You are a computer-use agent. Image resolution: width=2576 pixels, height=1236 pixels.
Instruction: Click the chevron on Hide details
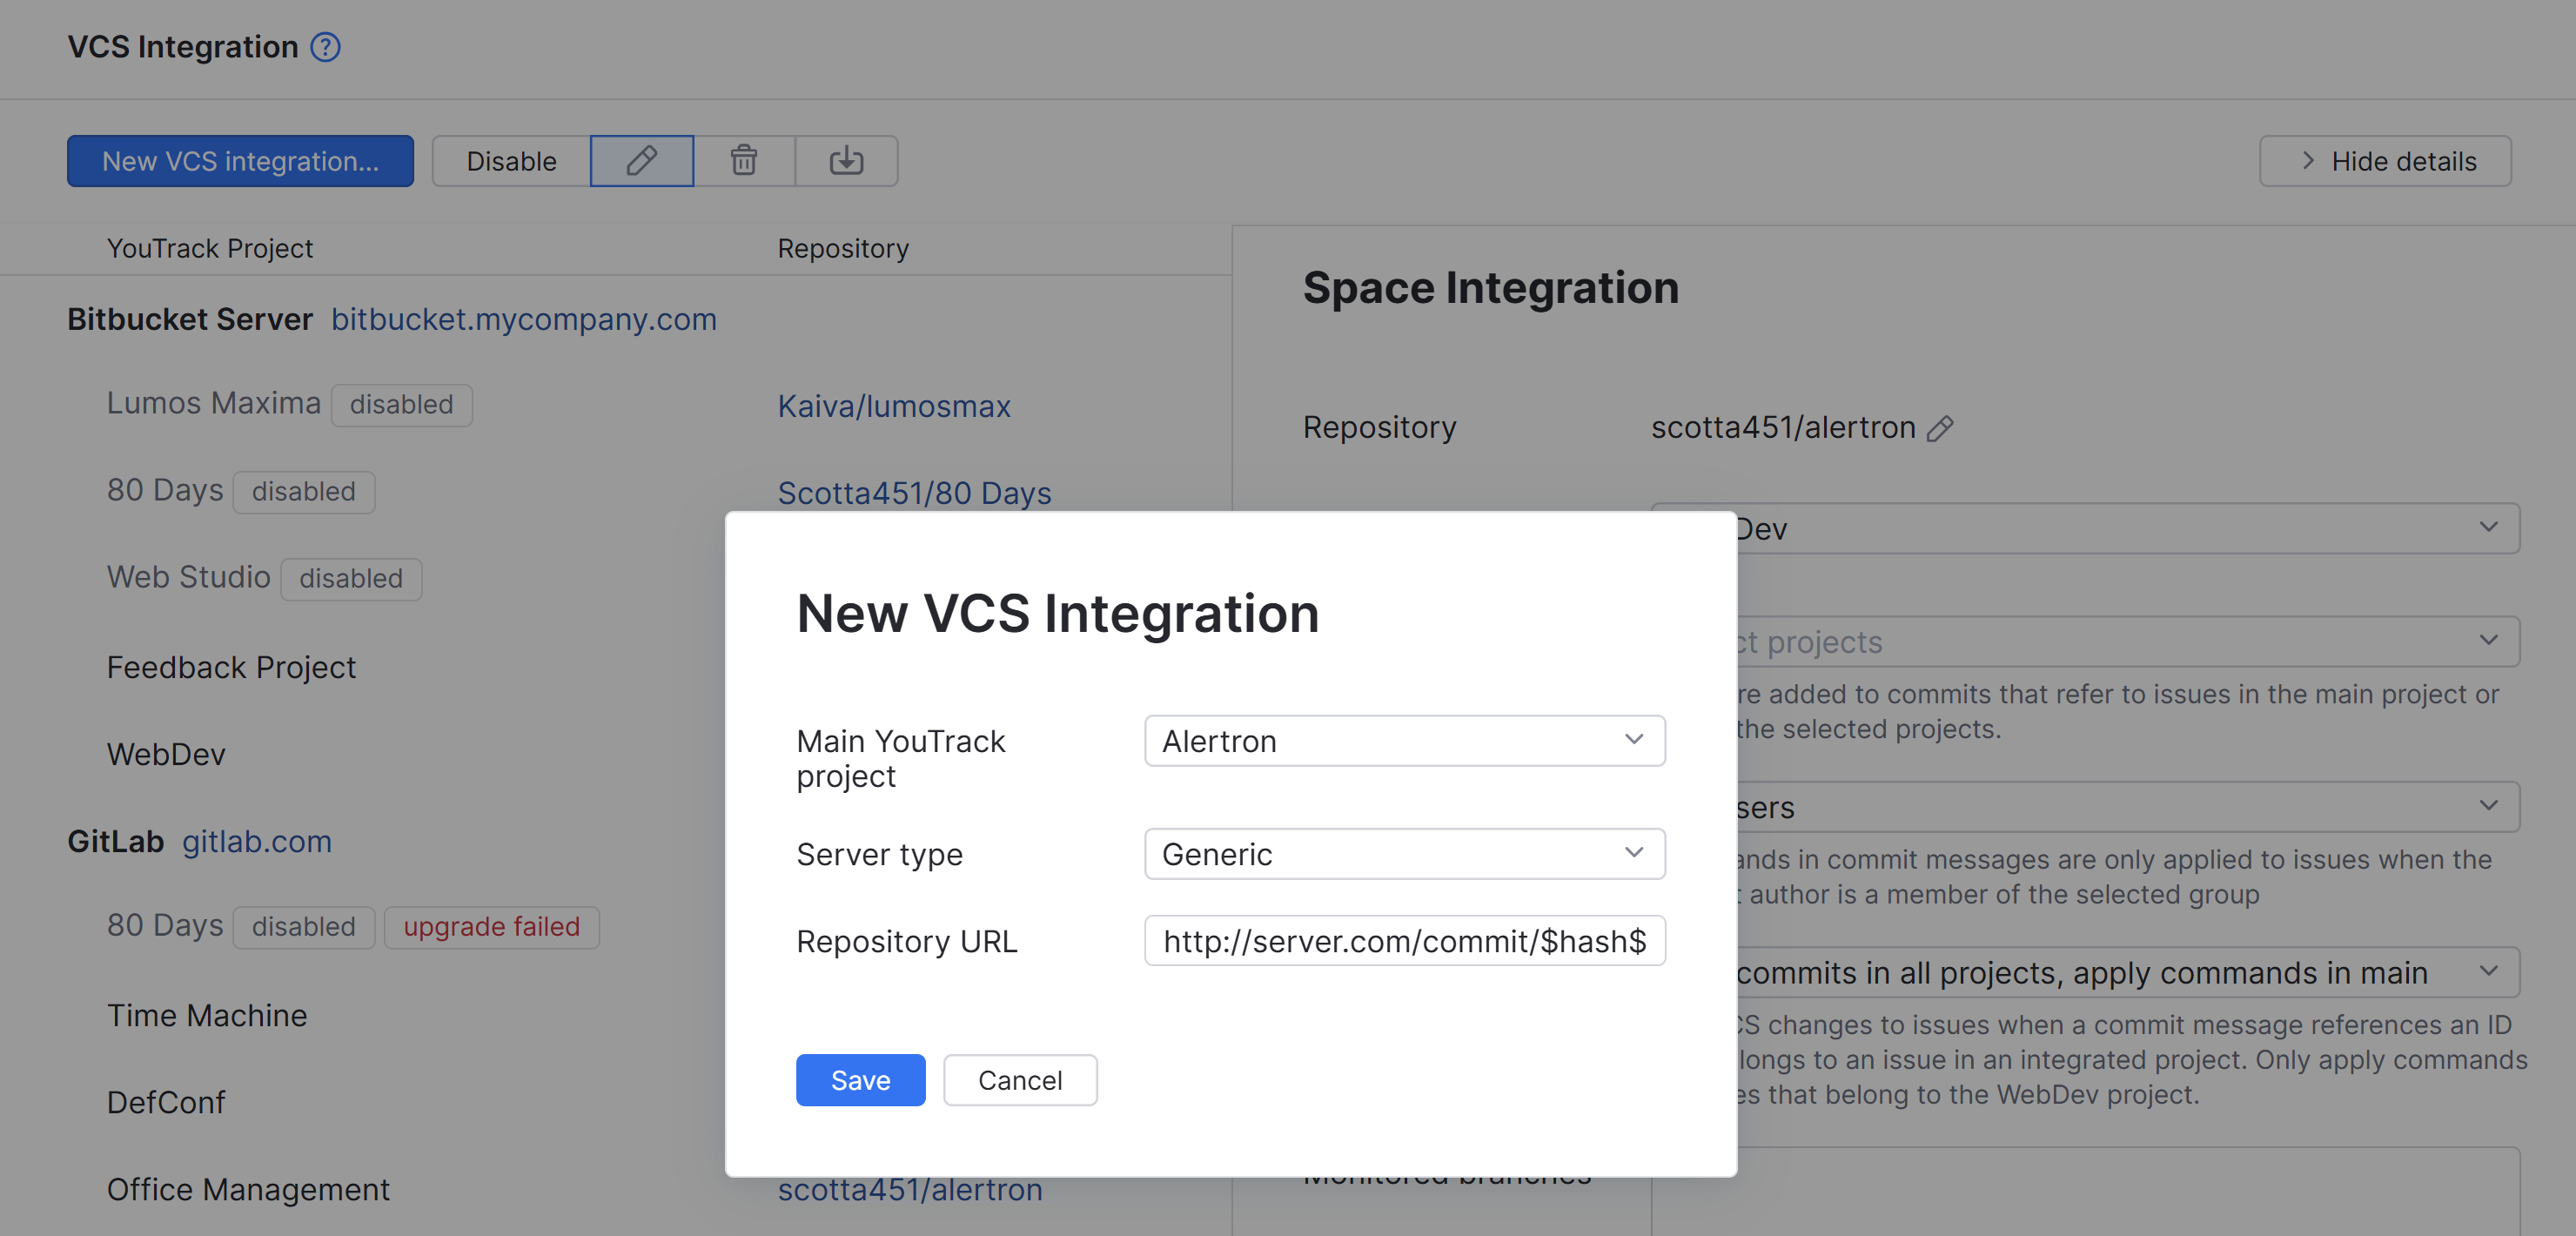2308,161
